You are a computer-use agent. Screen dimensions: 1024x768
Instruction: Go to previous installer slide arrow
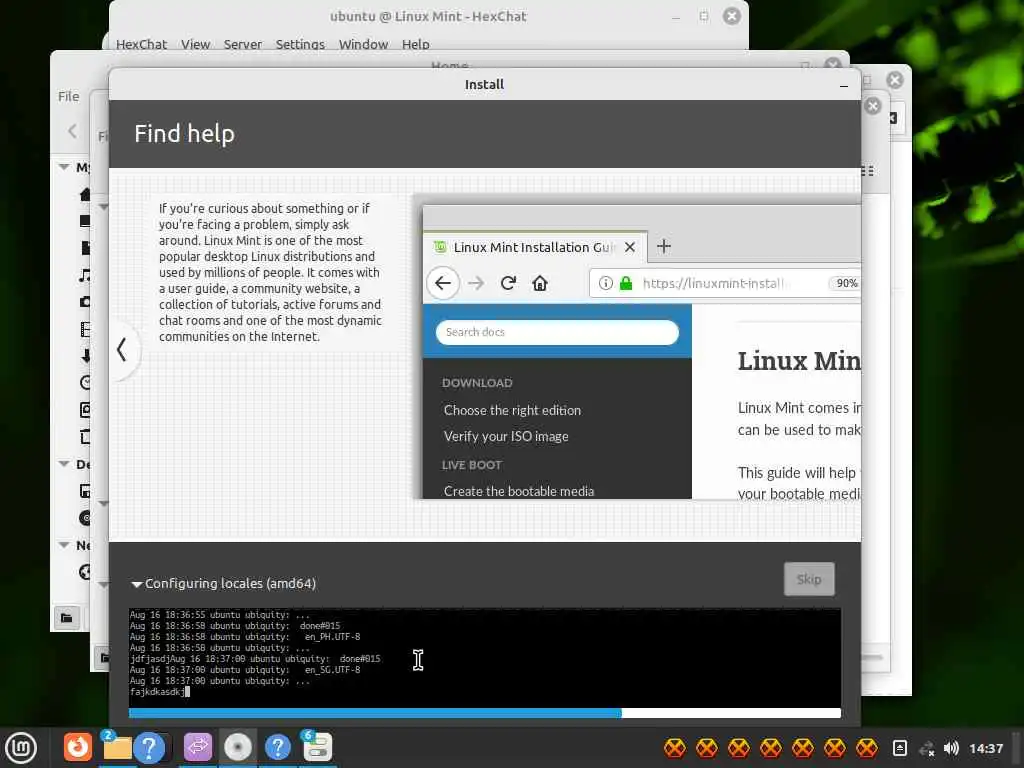(x=121, y=349)
